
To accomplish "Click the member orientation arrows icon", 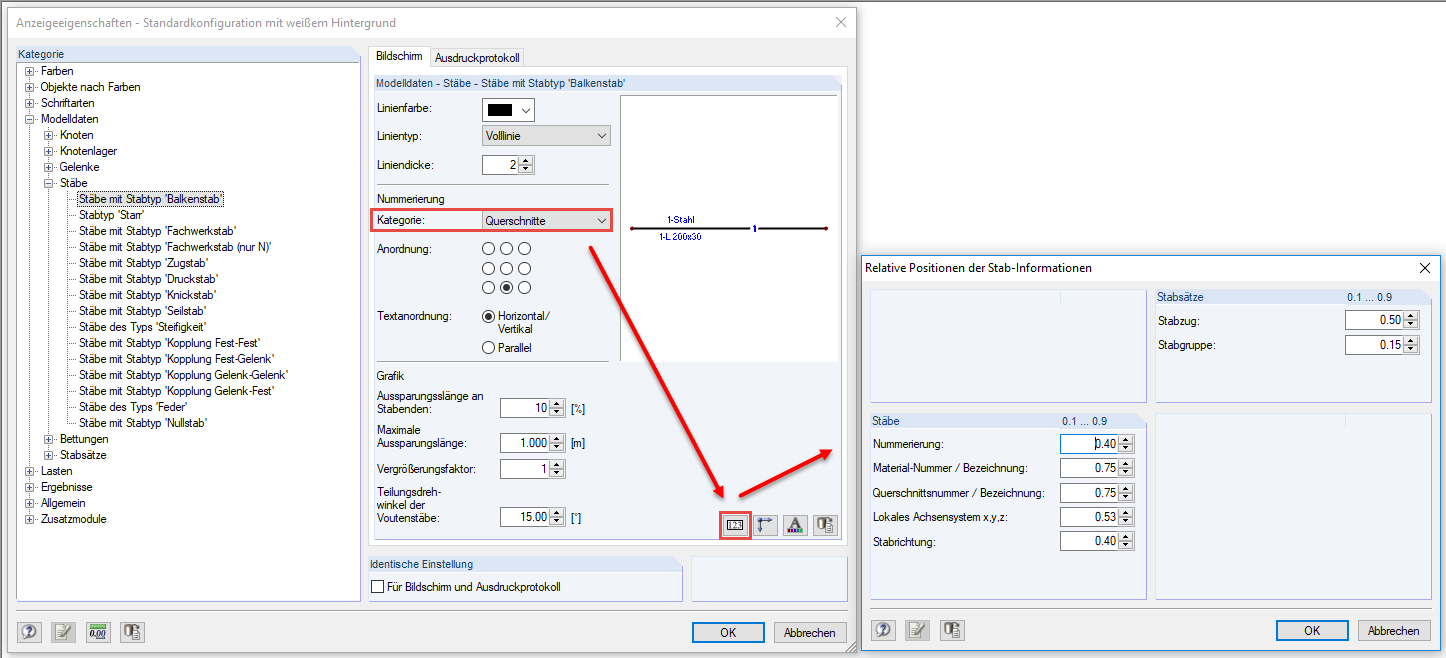I will (x=765, y=524).
